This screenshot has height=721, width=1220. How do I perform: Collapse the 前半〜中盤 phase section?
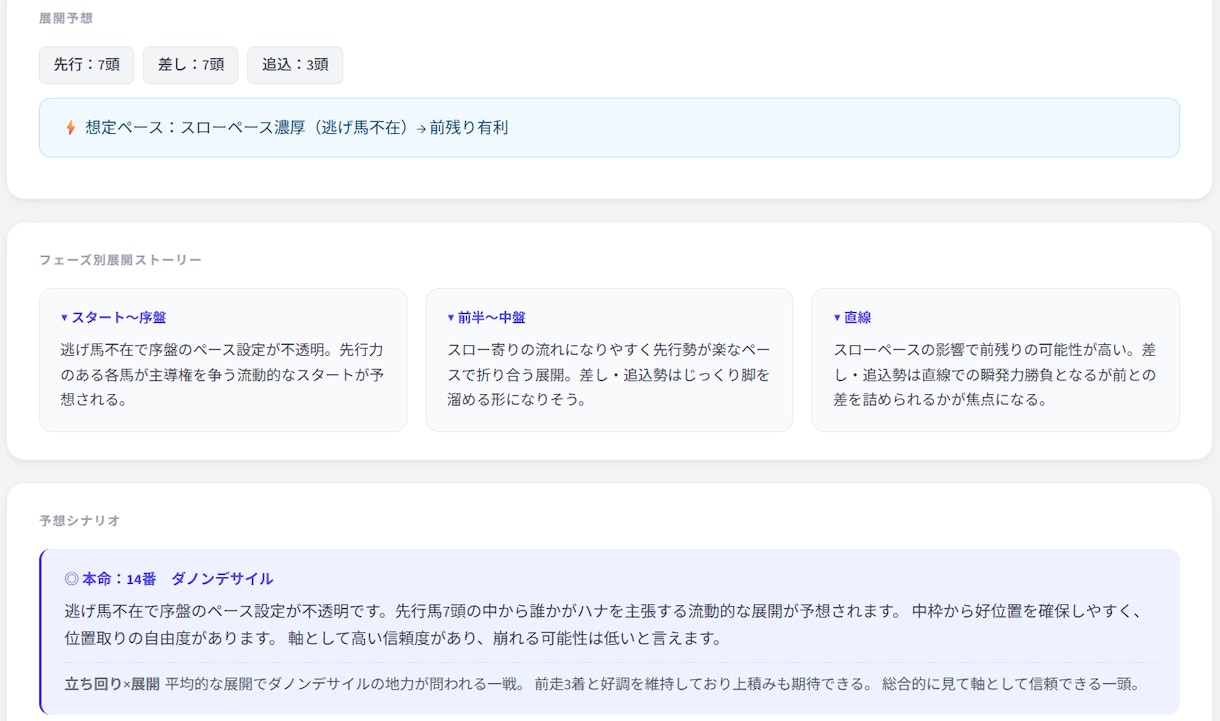pyautogui.click(x=486, y=317)
